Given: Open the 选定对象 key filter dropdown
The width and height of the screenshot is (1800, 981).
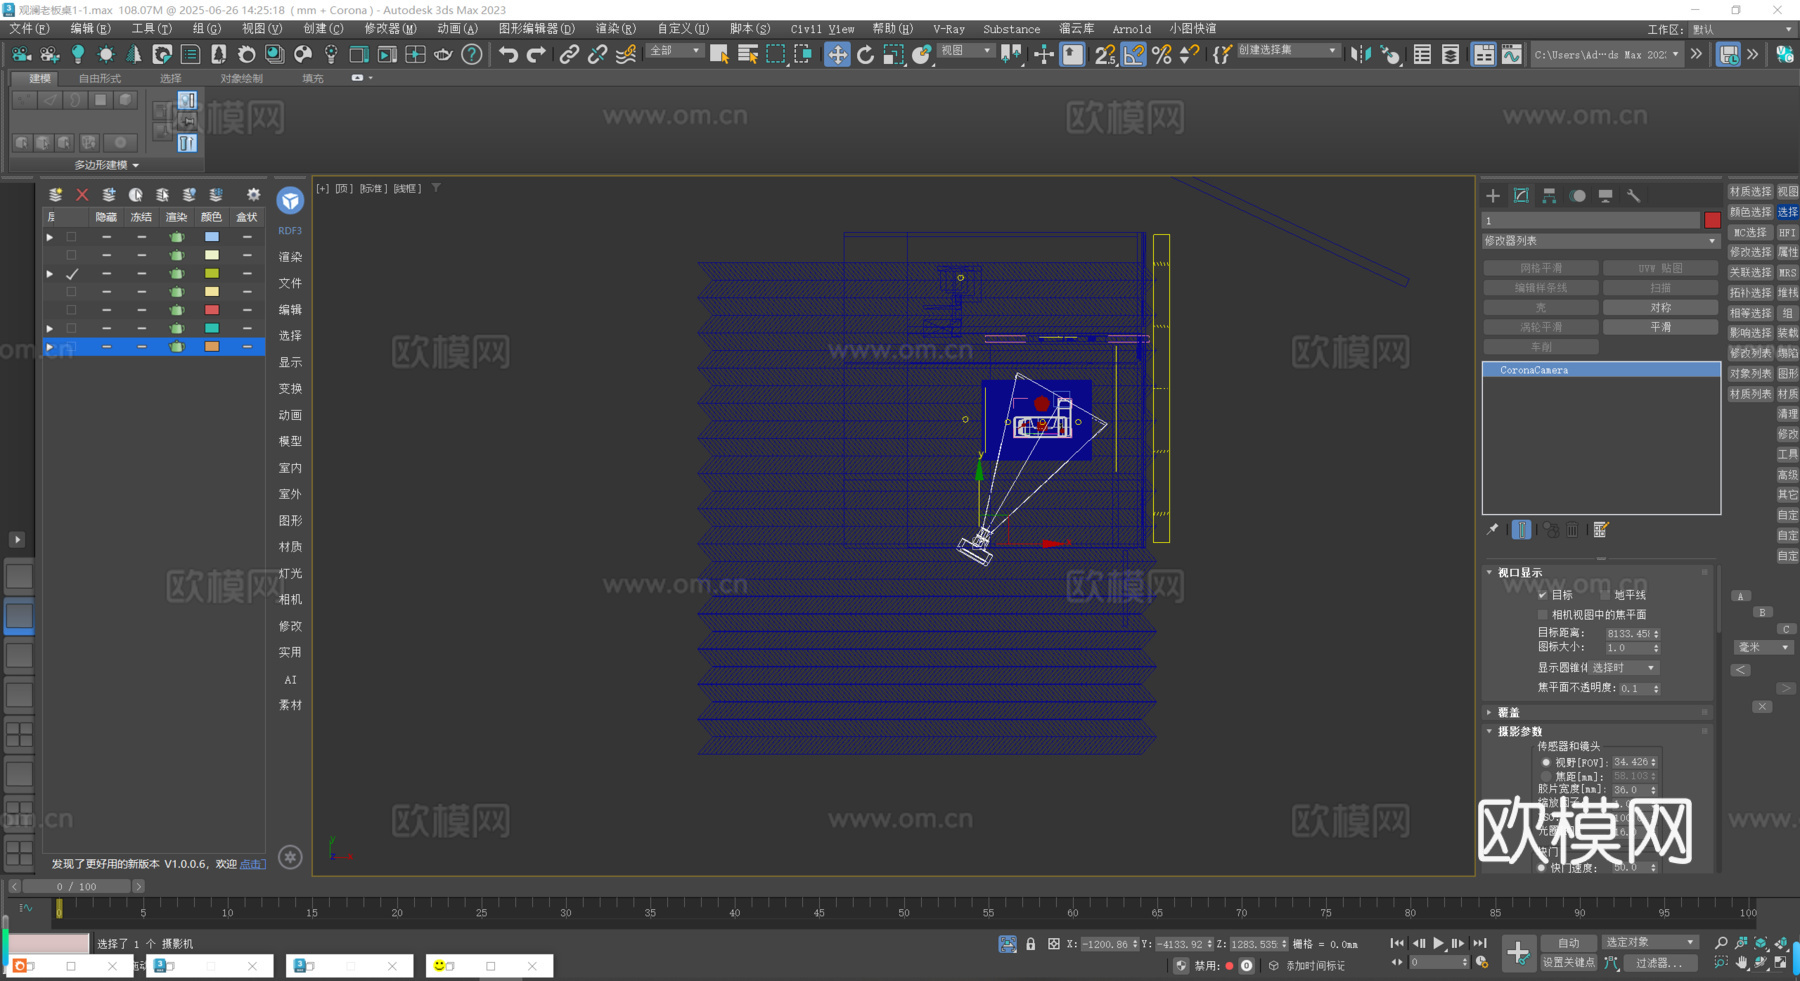Looking at the screenshot, I should (1650, 943).
